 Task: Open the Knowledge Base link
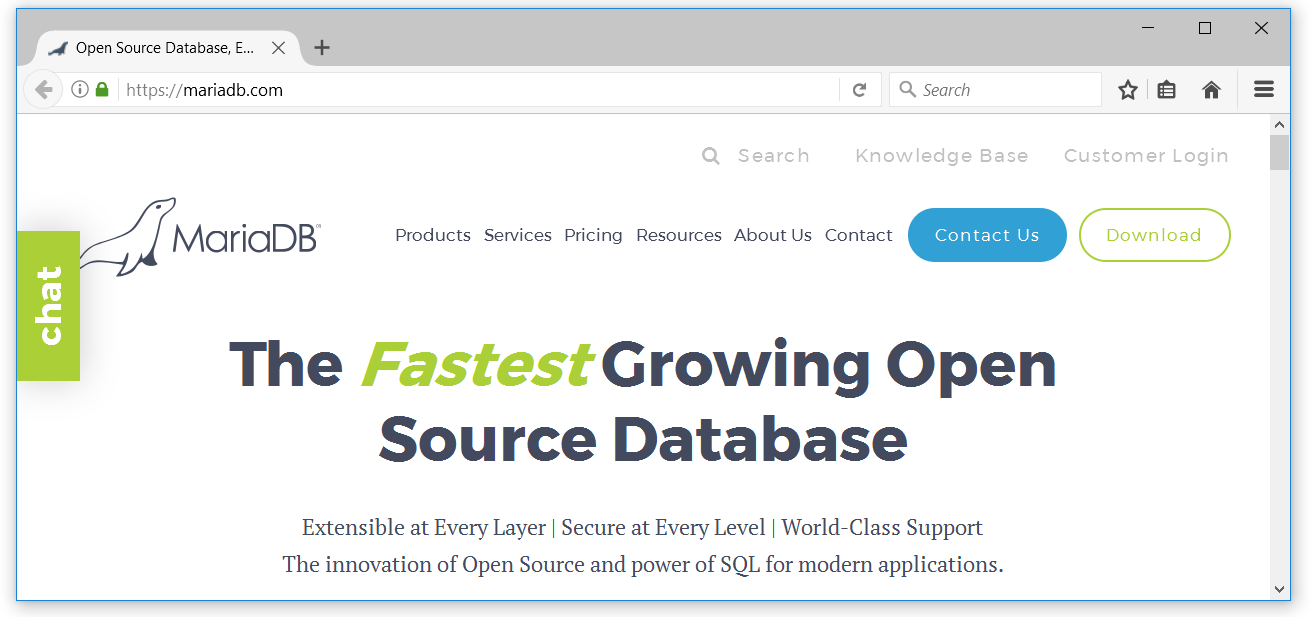[942, 156]
